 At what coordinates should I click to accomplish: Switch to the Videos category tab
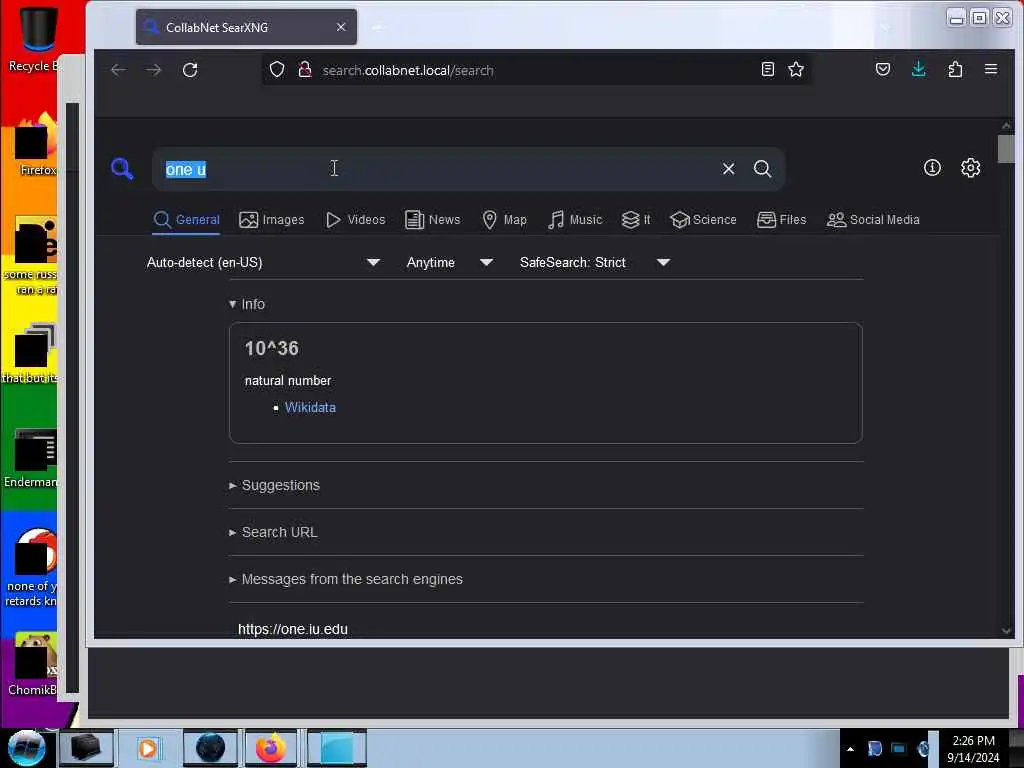[x=356, y=220]
